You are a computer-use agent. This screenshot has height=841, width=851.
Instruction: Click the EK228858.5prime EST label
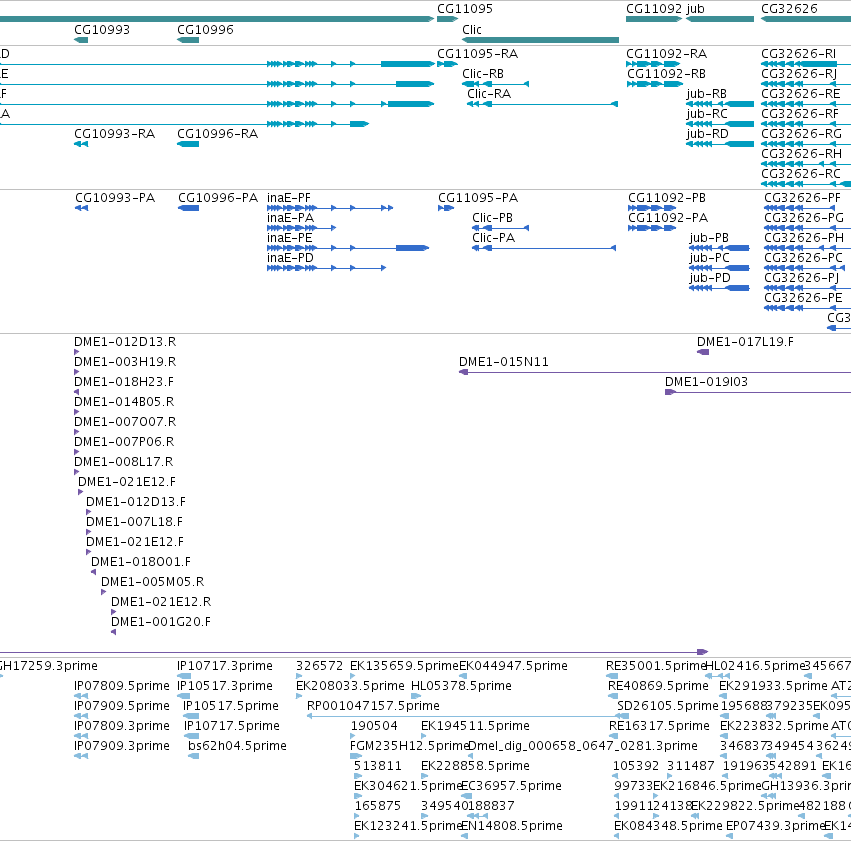[x=475, y=767]
